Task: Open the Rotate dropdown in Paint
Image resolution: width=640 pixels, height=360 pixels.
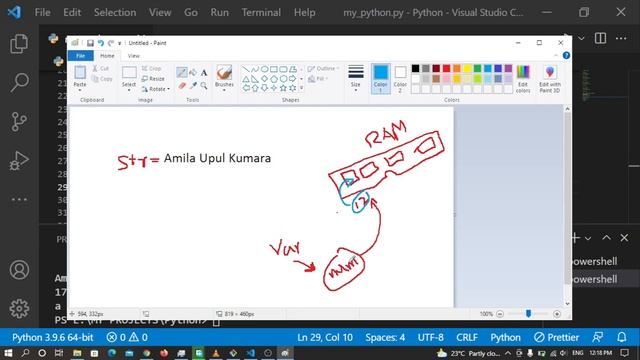Action: click(168, 89)
